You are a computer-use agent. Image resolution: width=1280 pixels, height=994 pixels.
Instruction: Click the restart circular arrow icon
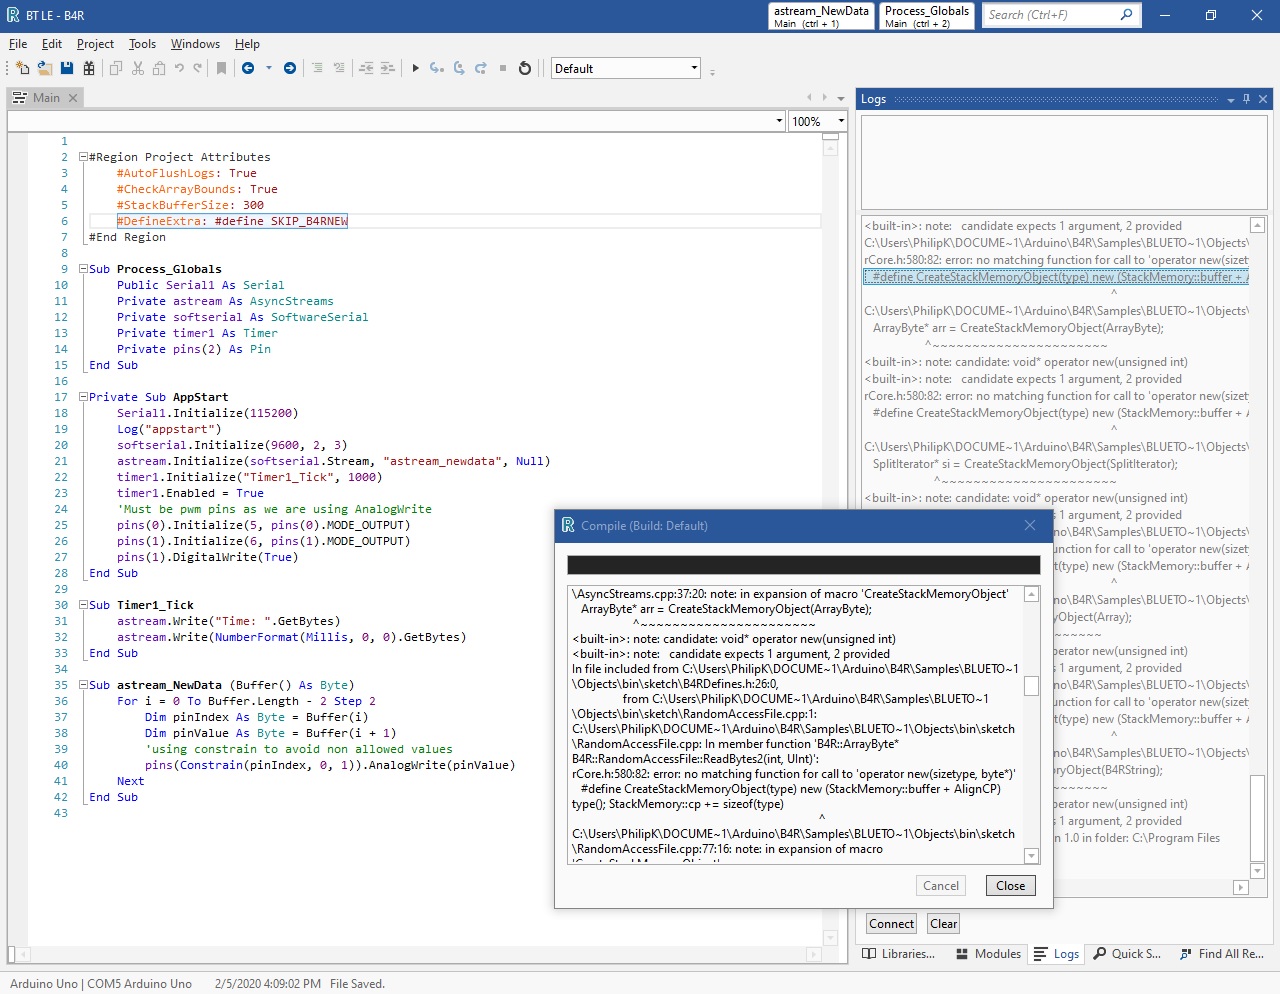click(x=525, y=68)
